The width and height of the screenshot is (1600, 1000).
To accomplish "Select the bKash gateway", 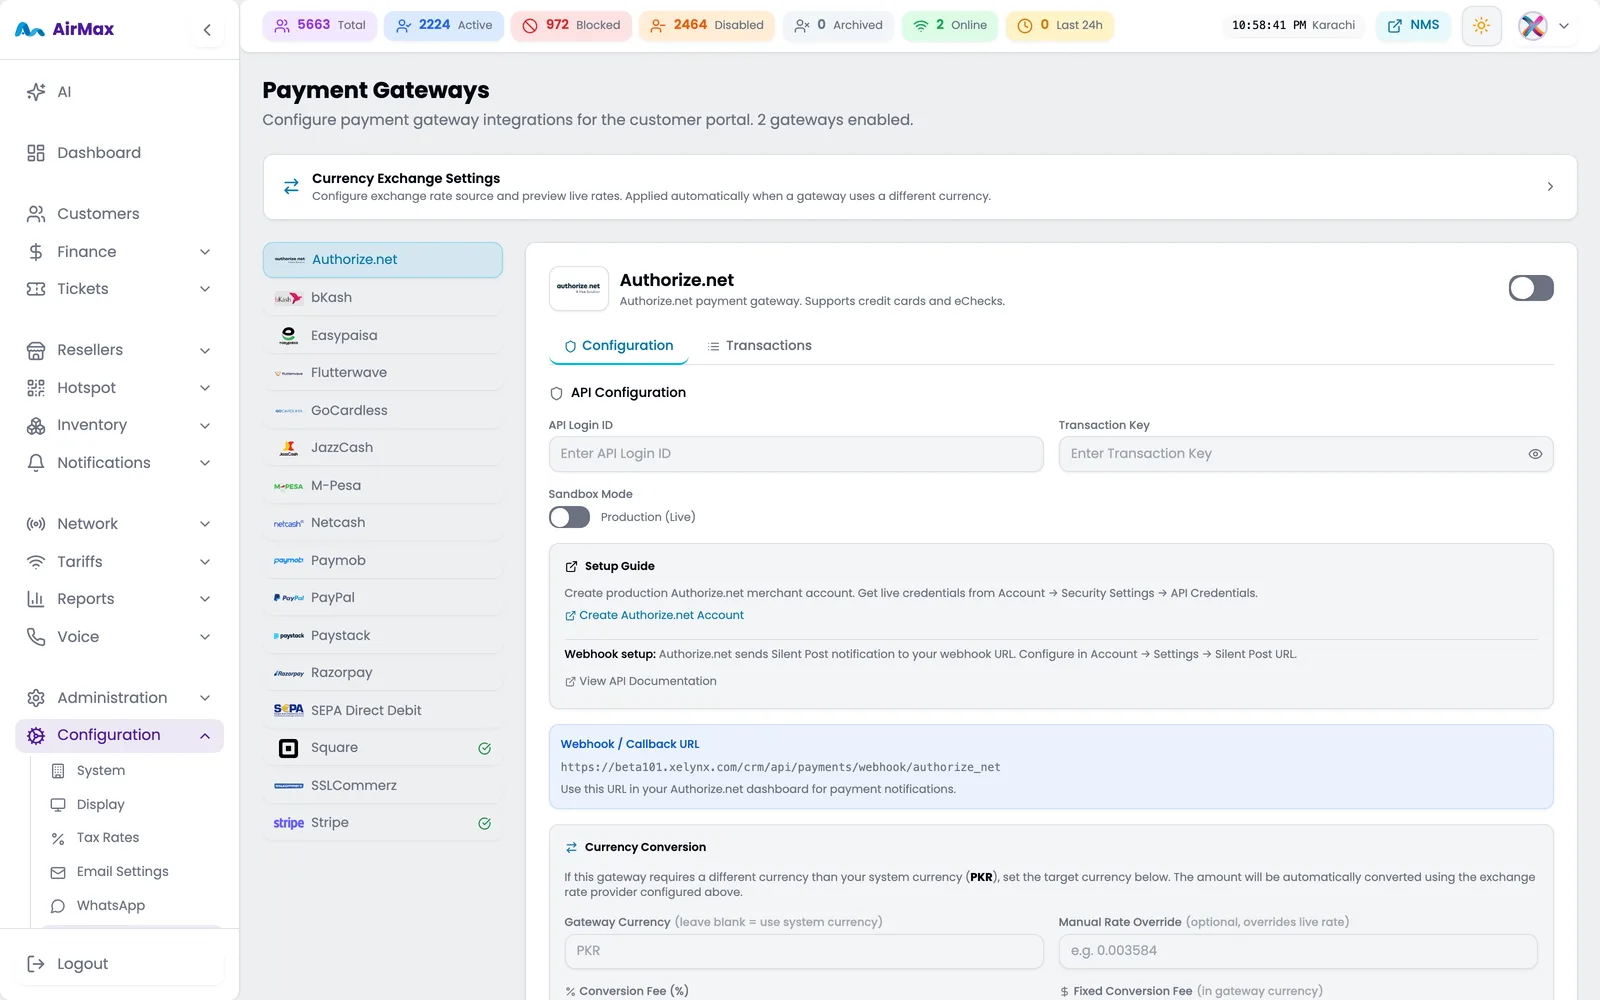I will click(x=382, y=298).
